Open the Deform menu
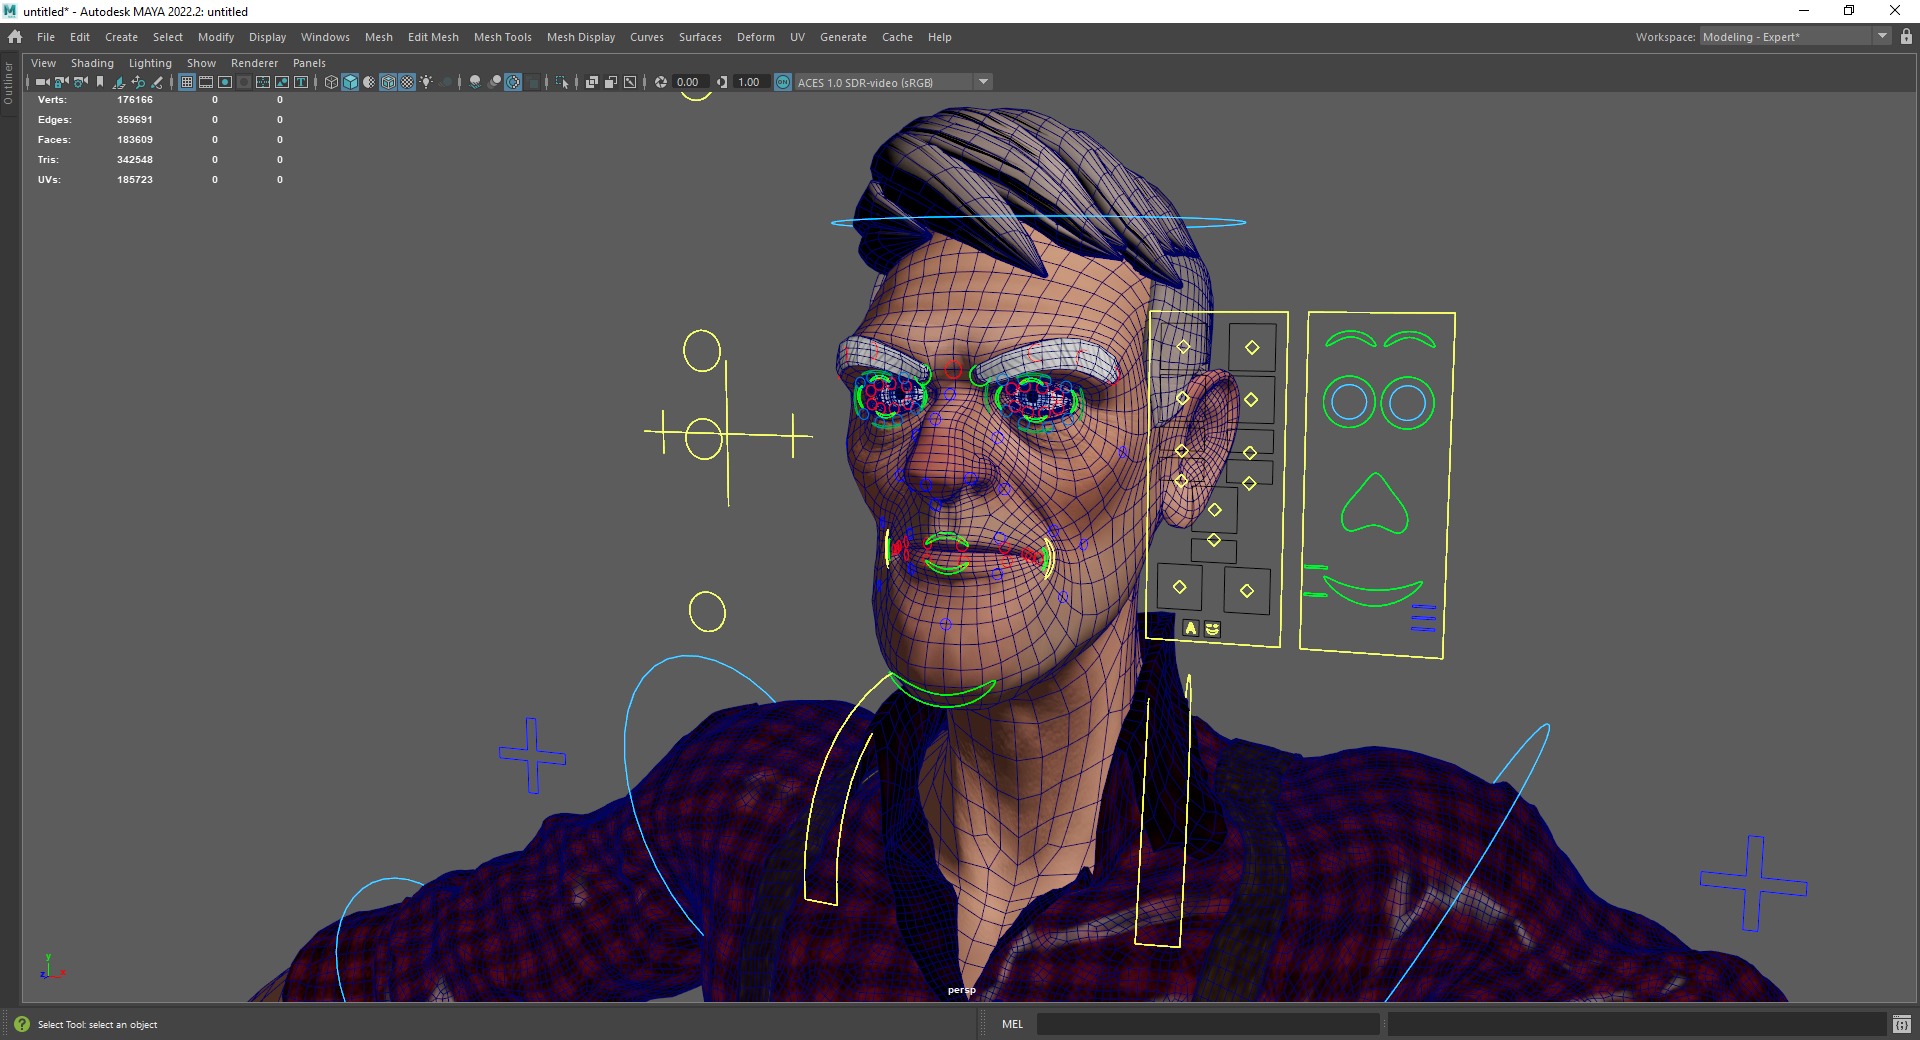Viewport: 1920px width, 1040px height. click(755, 37)
